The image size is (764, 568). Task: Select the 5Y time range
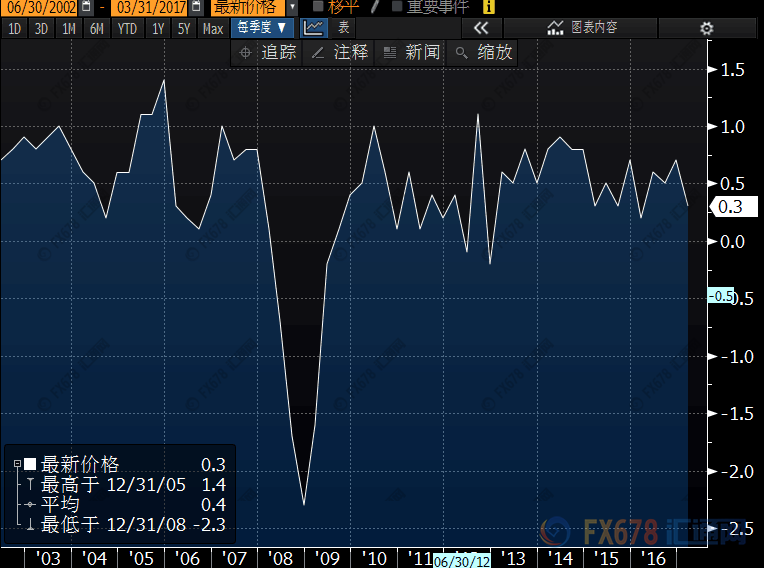click(184, 29)
